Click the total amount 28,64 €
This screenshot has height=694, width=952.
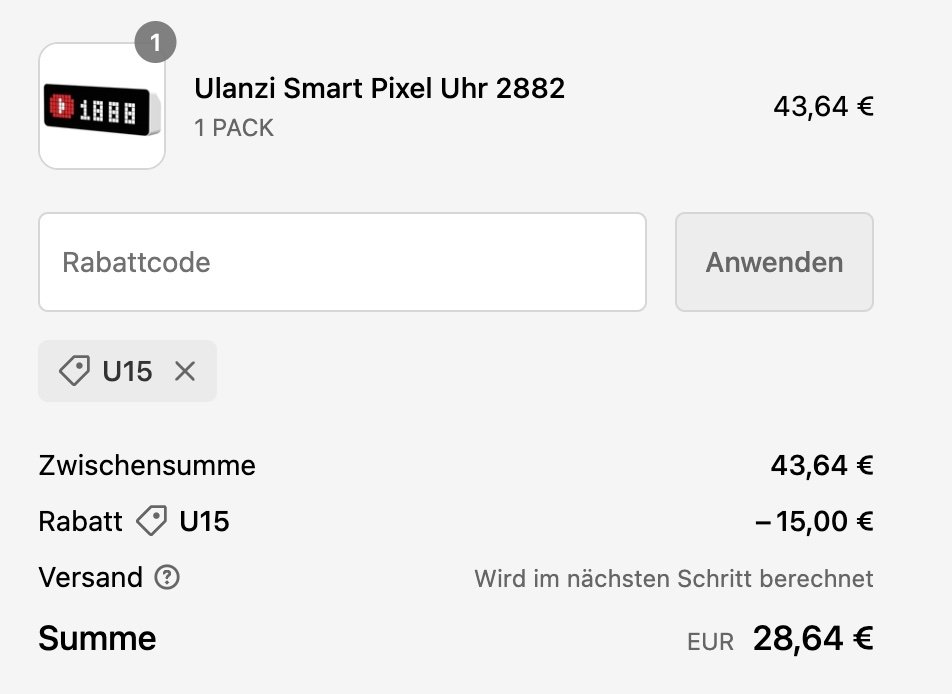[813, 638]
